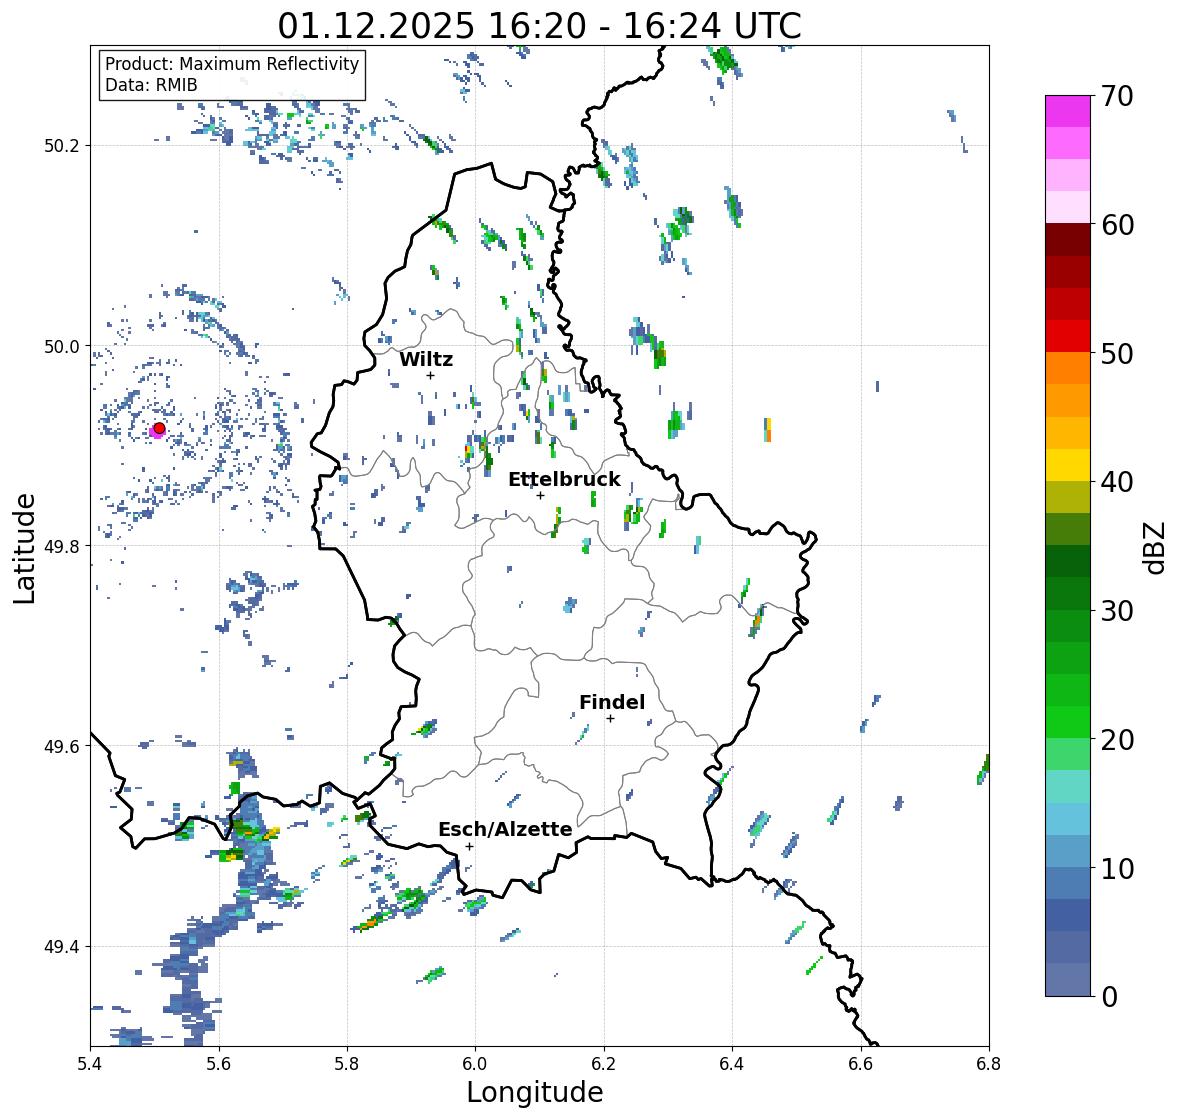Click the 5.6 longitude tick label
1179x1117 pixels.
click(219, 1064)
